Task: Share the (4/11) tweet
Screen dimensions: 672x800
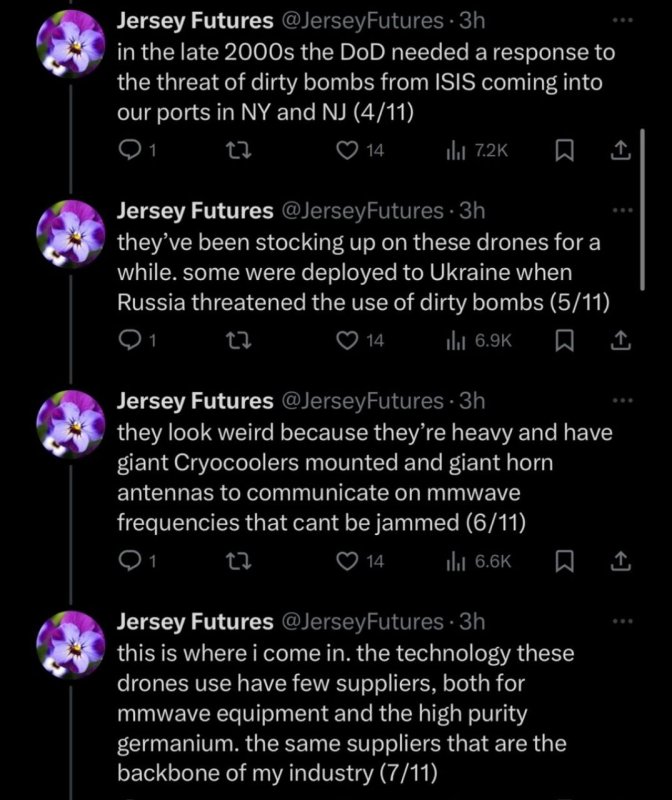Action: (x=620, y=150)
